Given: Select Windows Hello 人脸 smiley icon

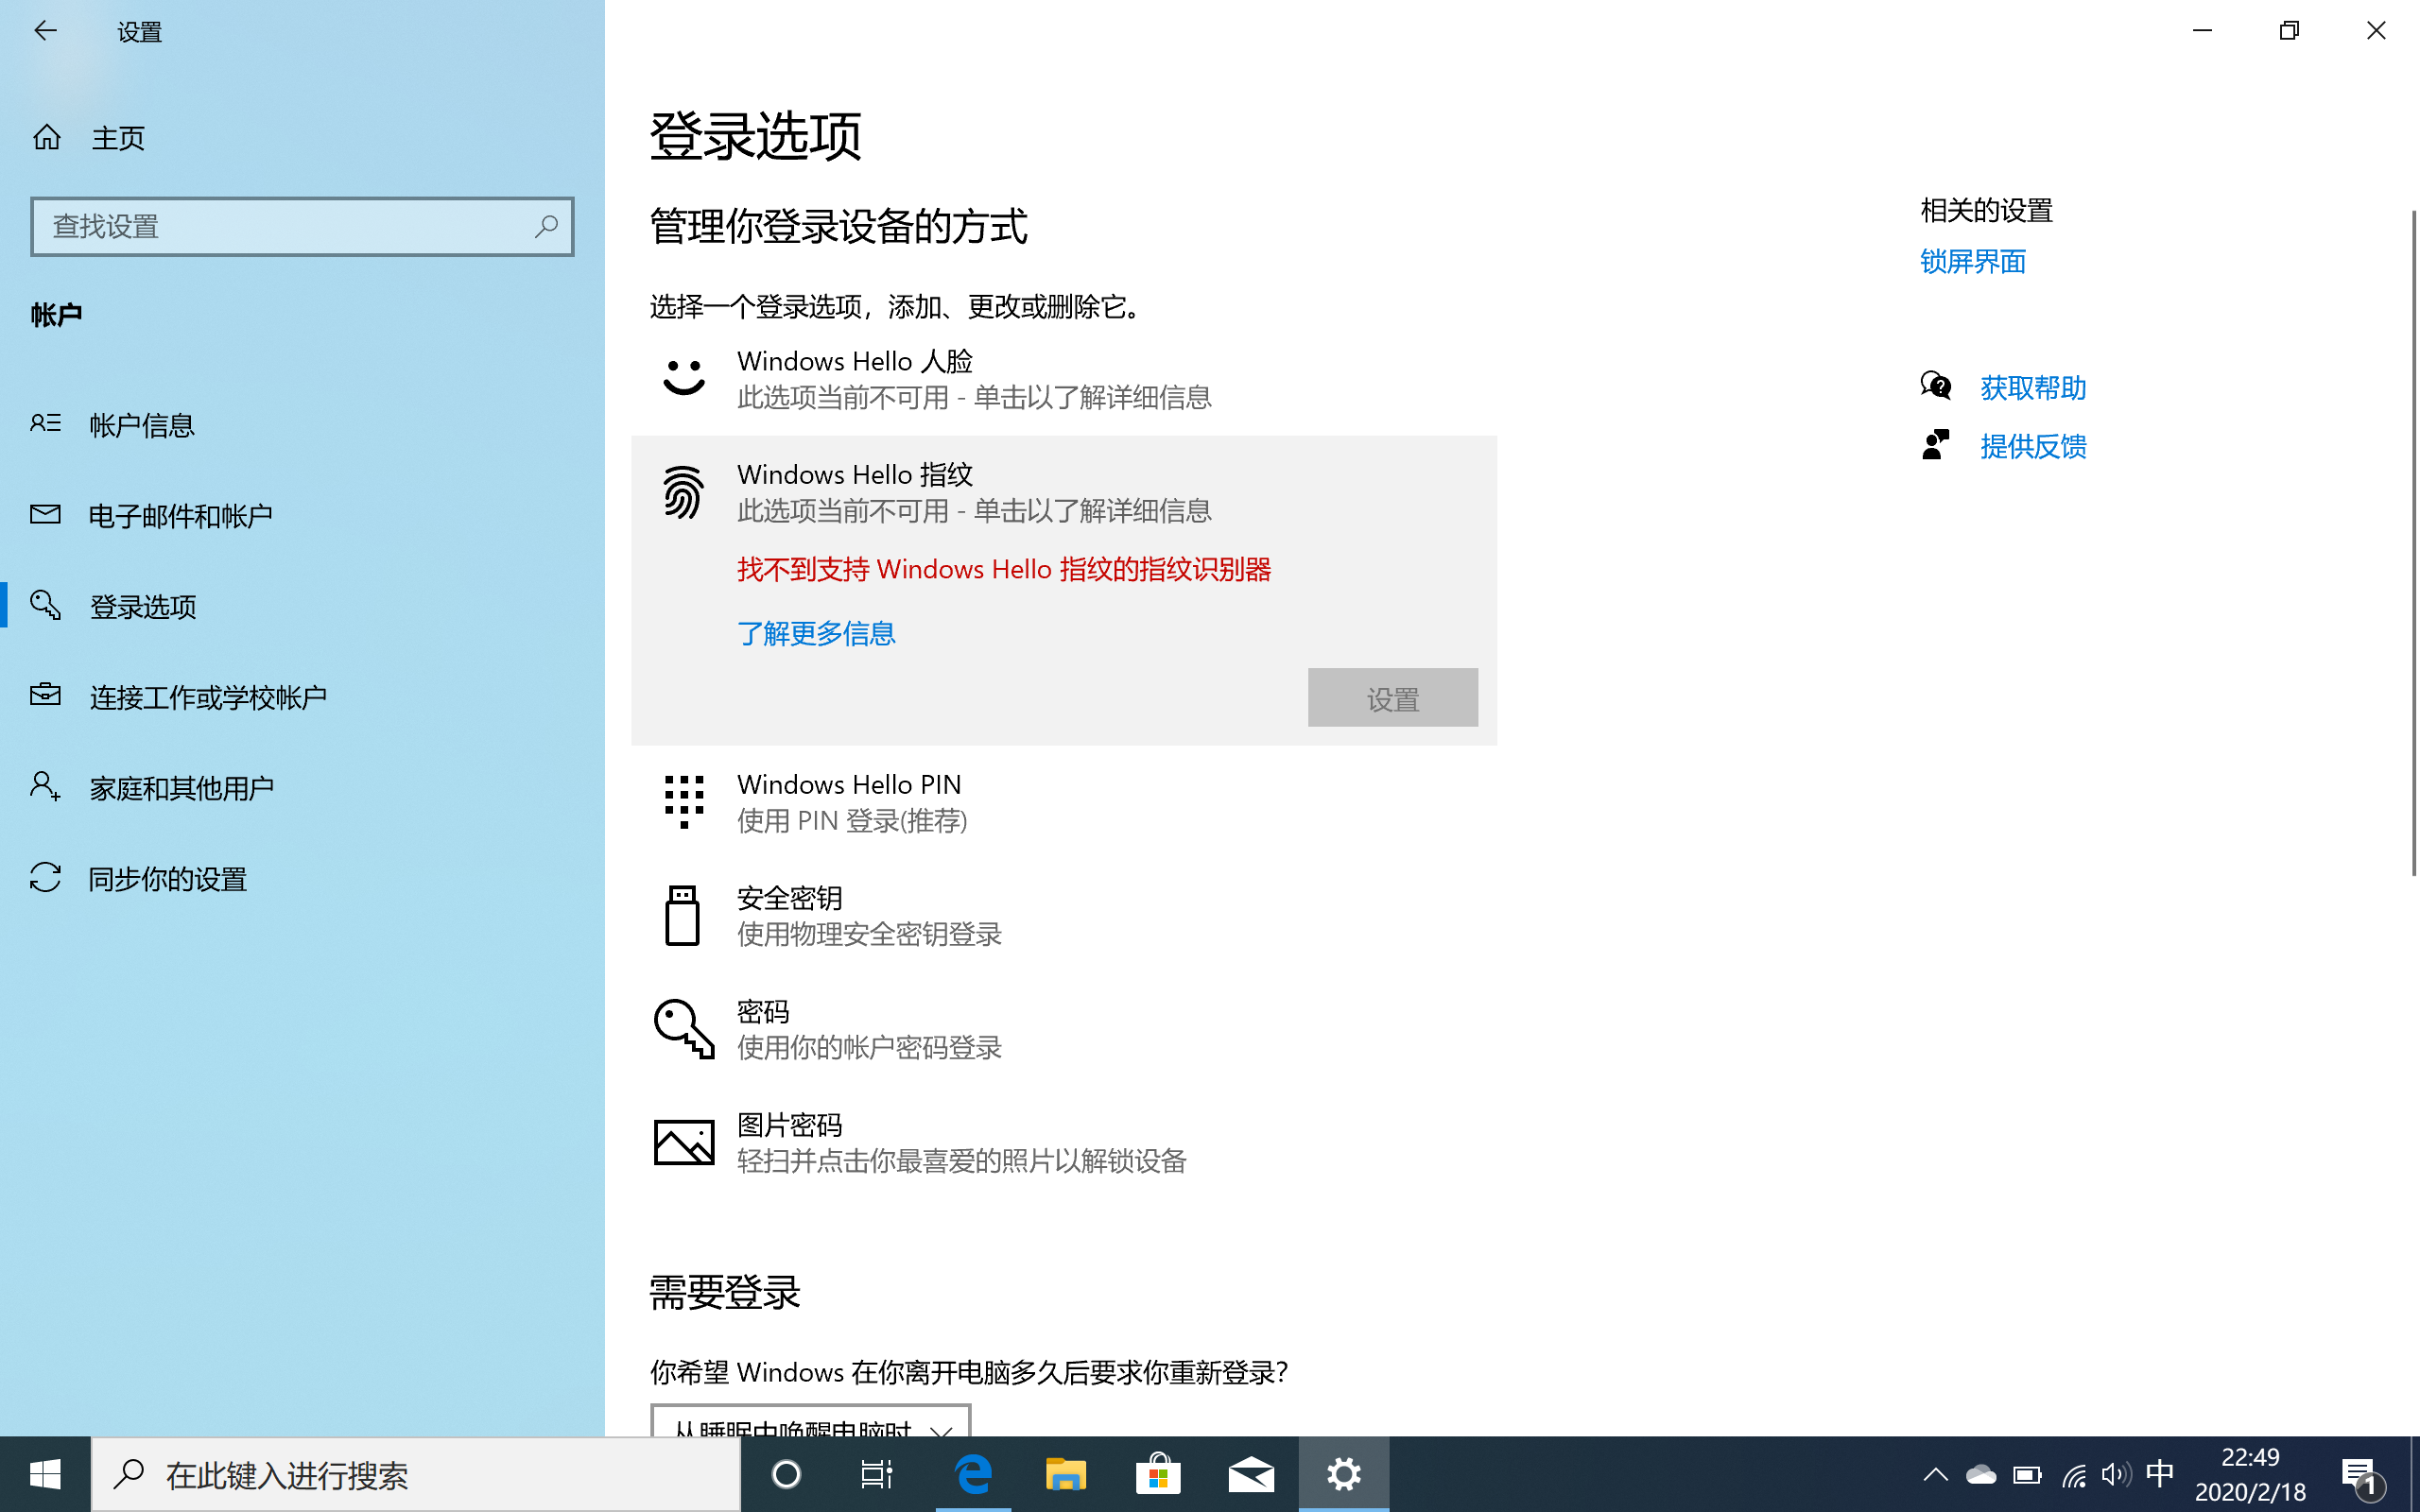Looking at the screenshot, I should tap(683, 378).
